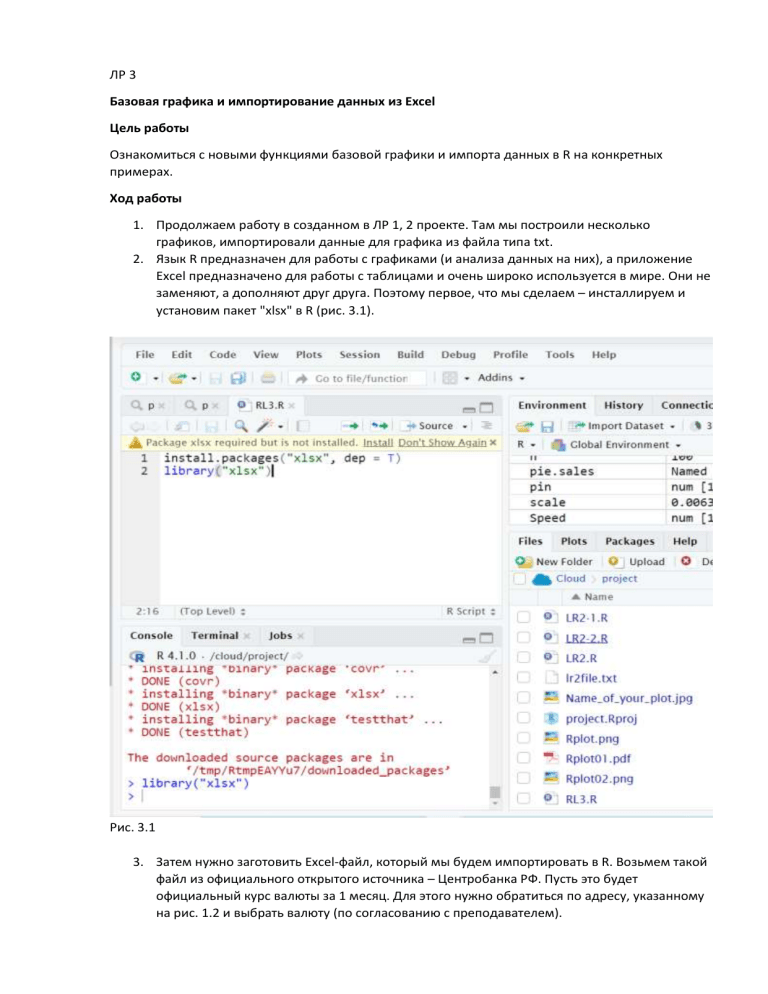Click the workspace panes grid icon
This screenshot has width=768, height=994.
[450, 378]
